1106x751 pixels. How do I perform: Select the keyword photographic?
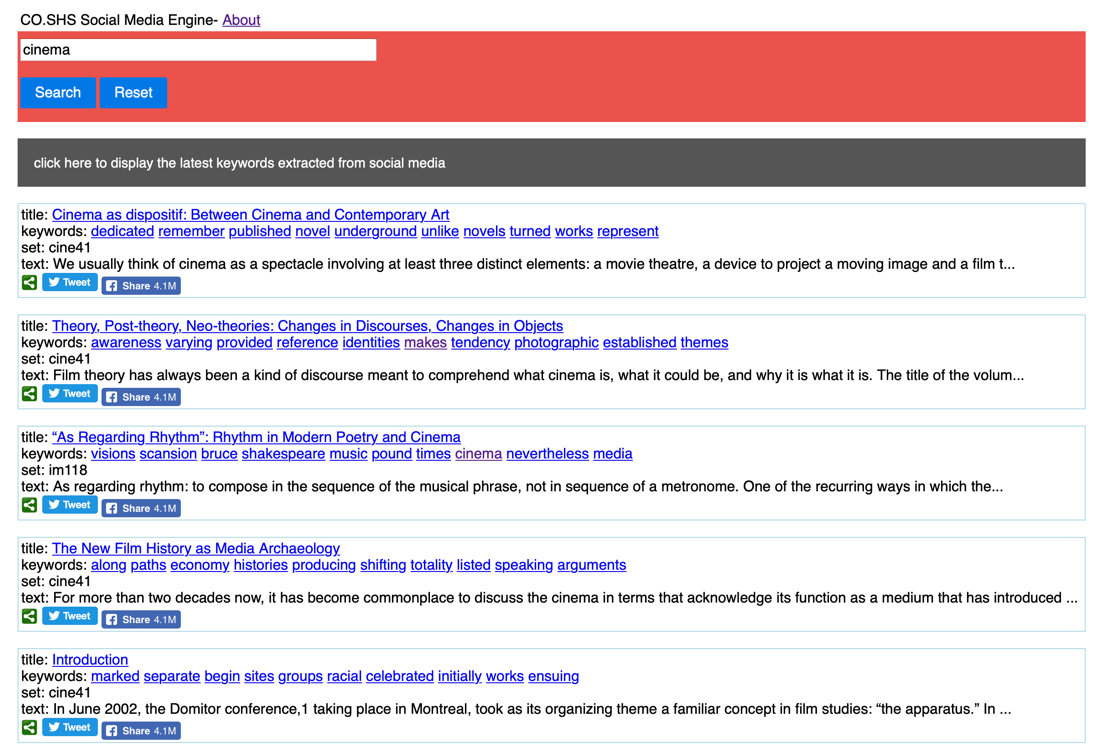(x=557, y=343)
